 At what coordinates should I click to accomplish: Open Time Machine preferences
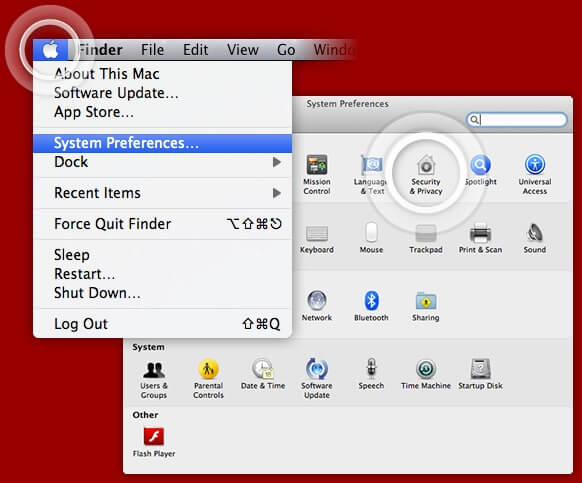click(426, 374)
